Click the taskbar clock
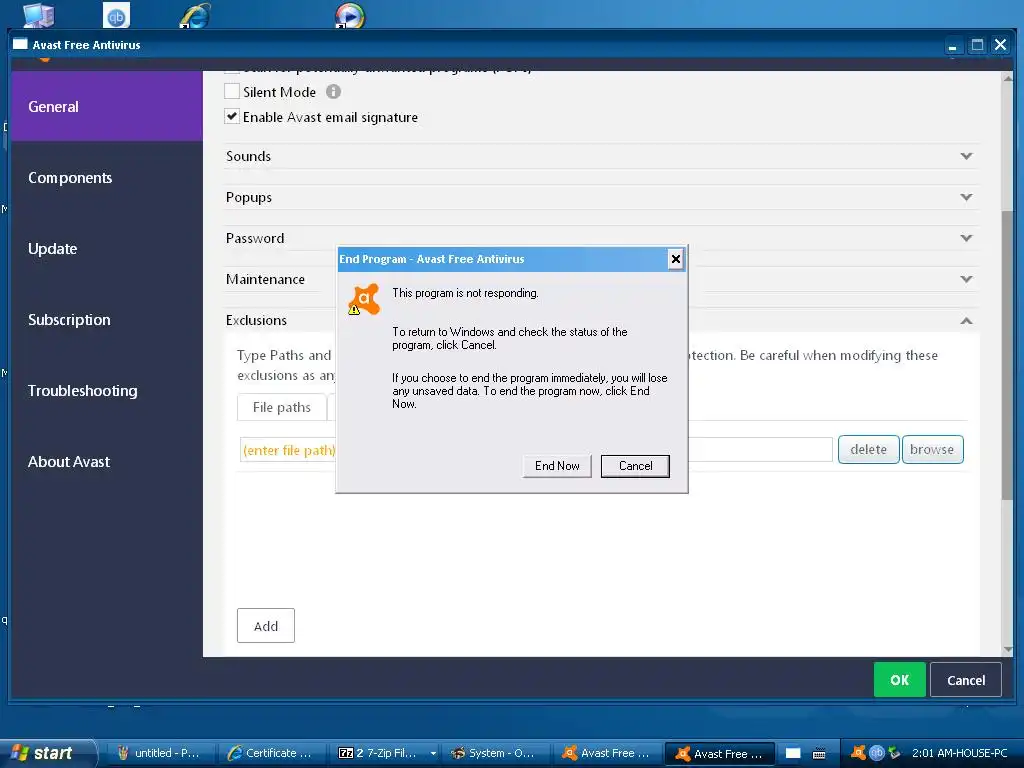Screen dimensions: 1024x768 959,753
